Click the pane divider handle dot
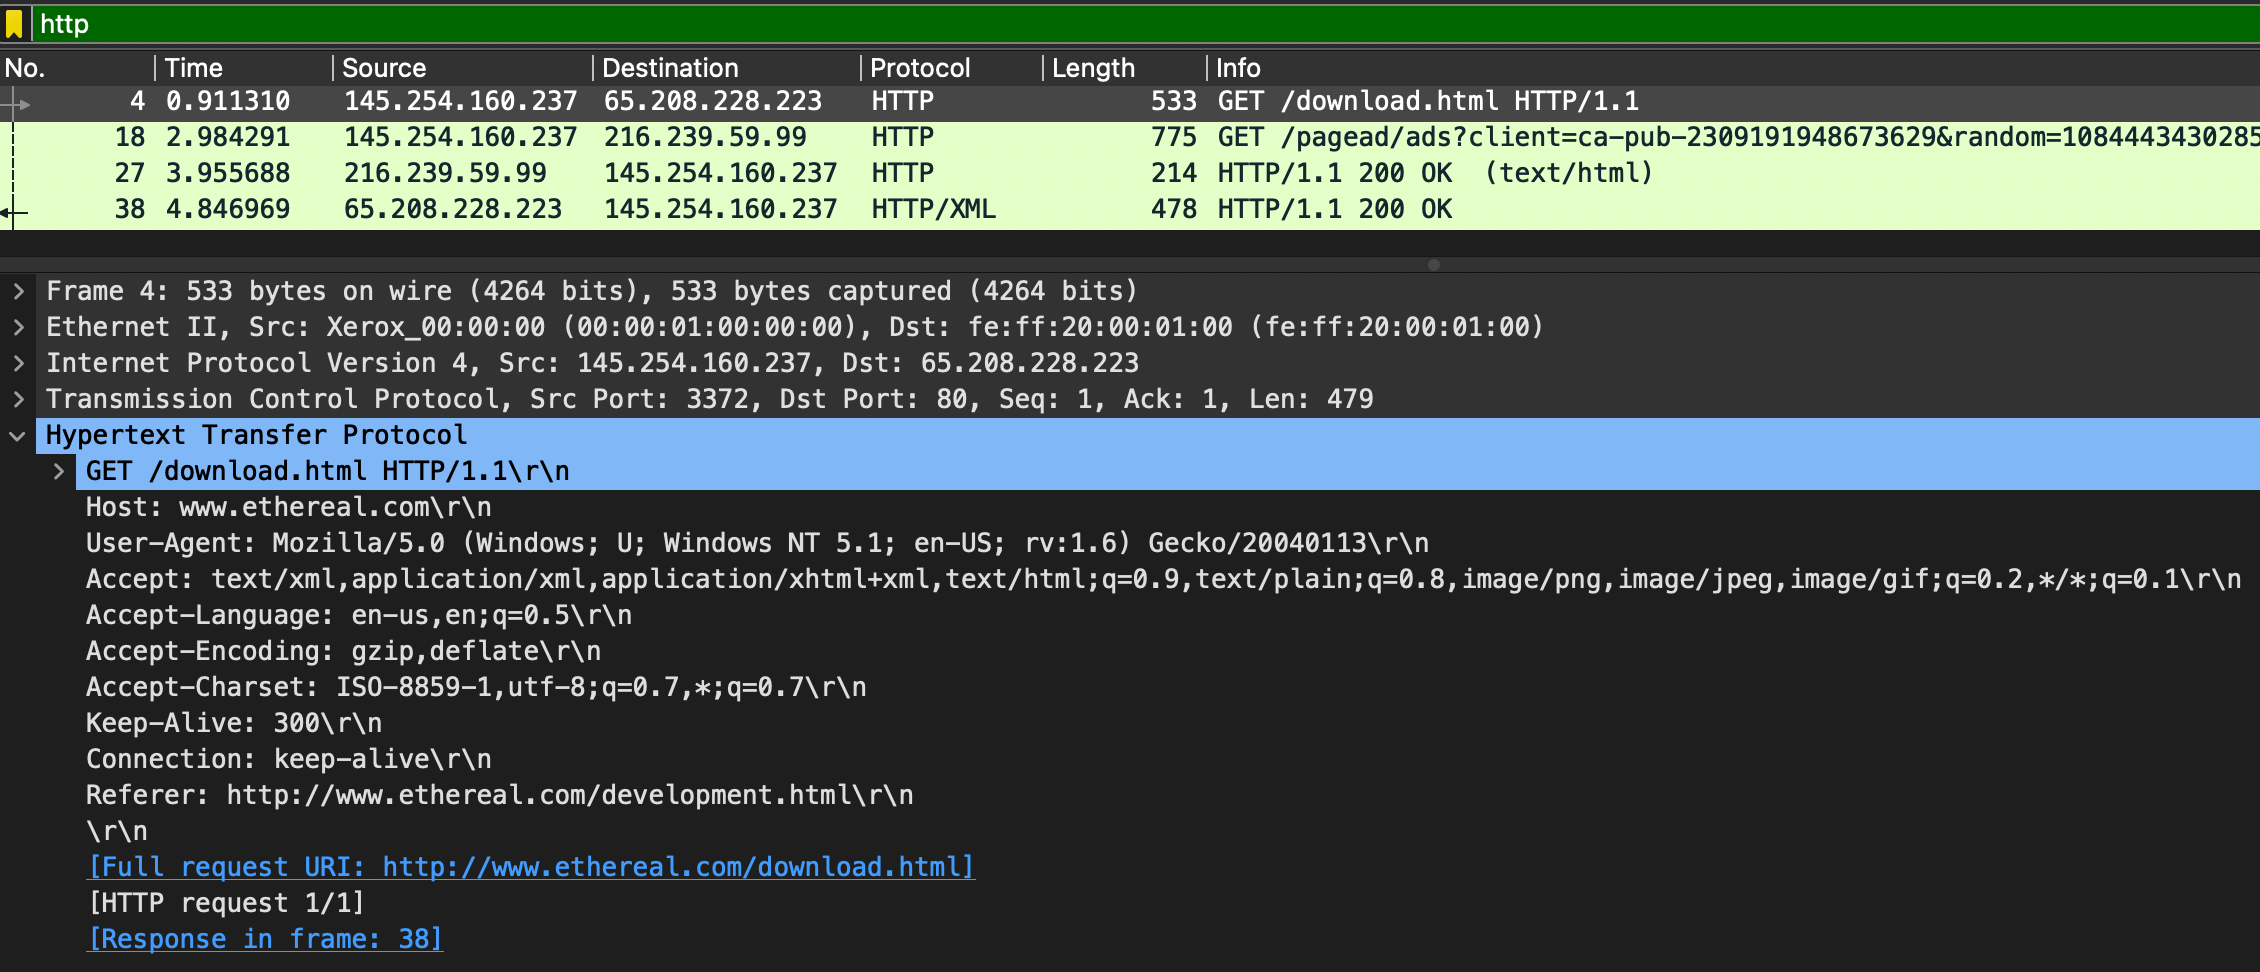The image size is (2260, 972). pos(1434,265)
